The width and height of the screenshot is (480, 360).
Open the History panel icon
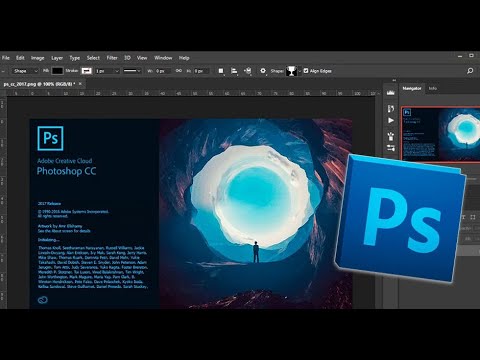click(391, 108)
